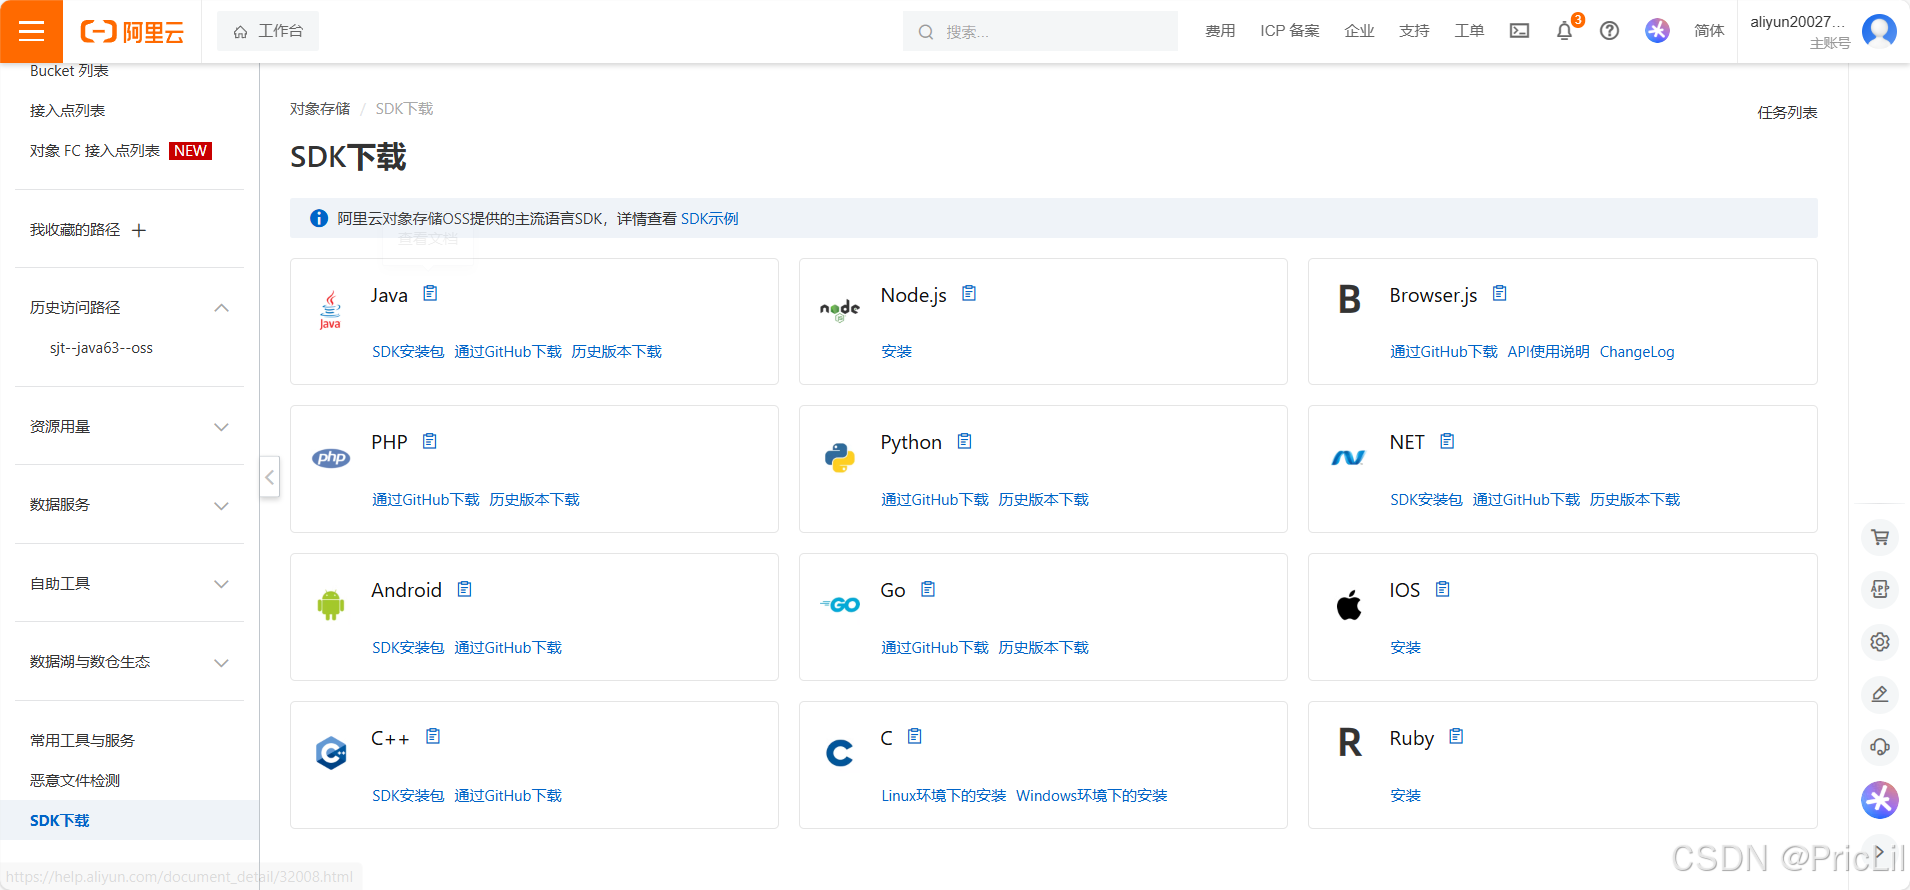Open the Cloud Shell terminal icon
Image resolution: width=1910 pixels, height=890 pixels.
pos(1519,31)
